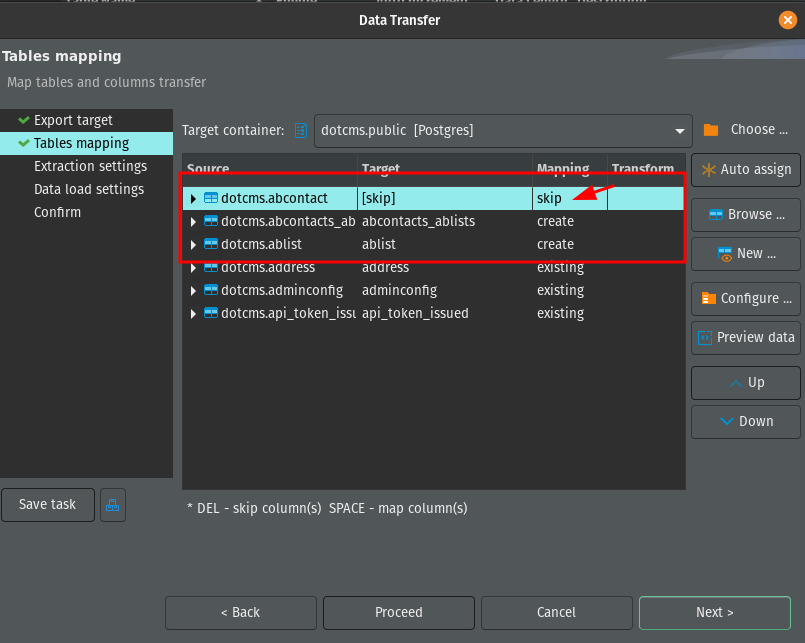Screen dimensions: 805x643
Task: Click the table icon beside dotcms.address
Action: (x=210, y=267)
